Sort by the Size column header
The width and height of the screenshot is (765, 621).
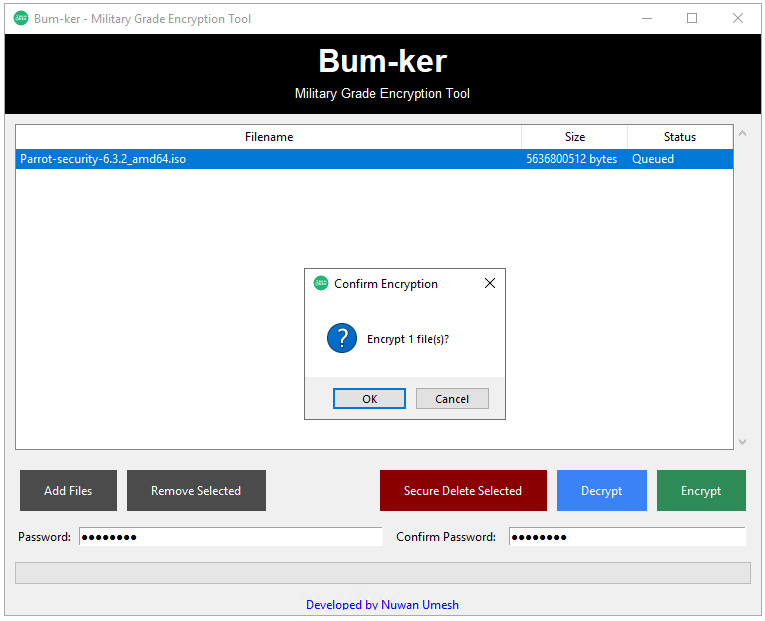tap(574, 137)
